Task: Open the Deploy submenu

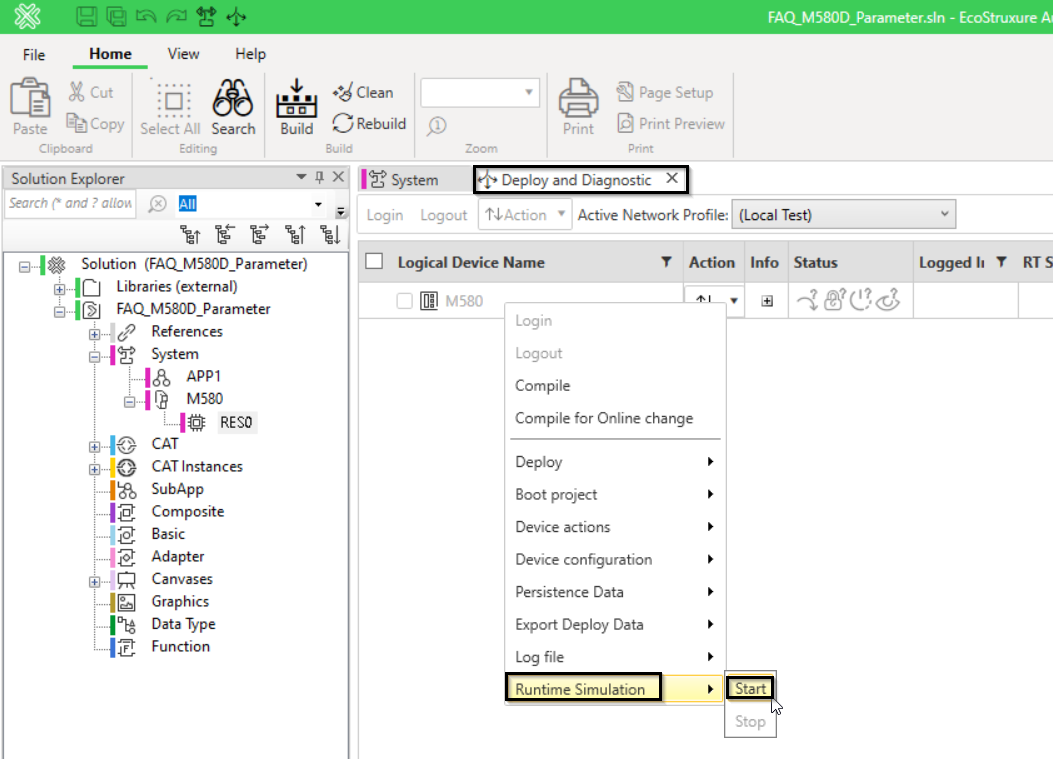Action: coord(614,461)
